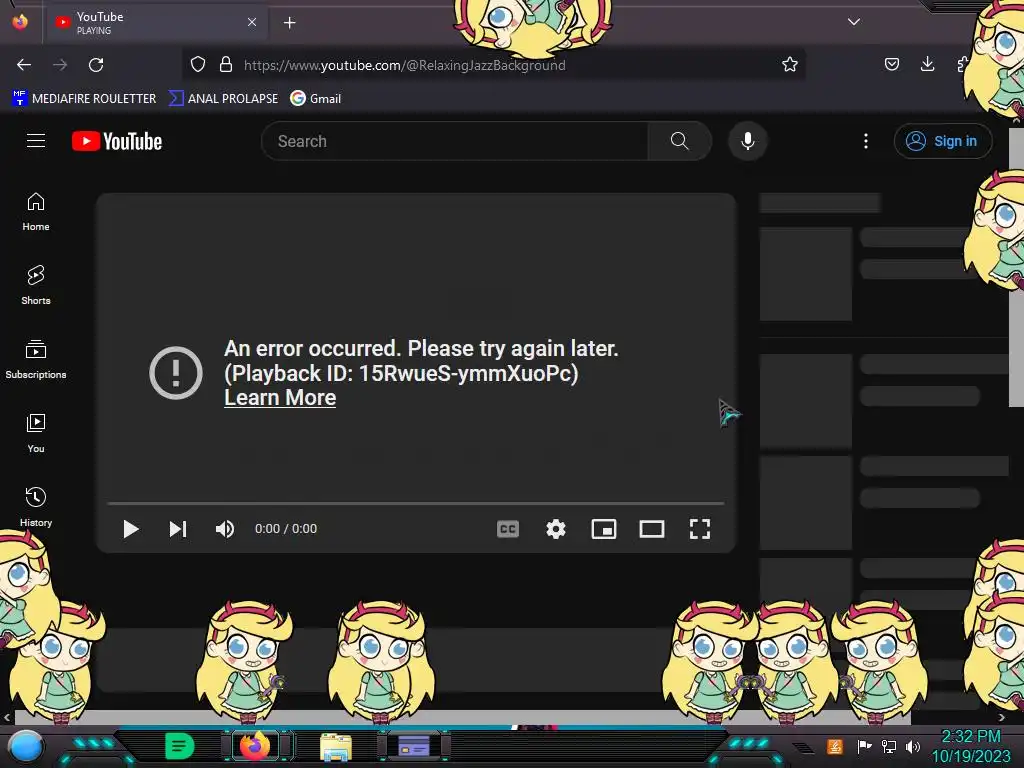Open Action Center flag icon
The width and height of the screenshot is (1024, 768).
(x=864, y=746)
